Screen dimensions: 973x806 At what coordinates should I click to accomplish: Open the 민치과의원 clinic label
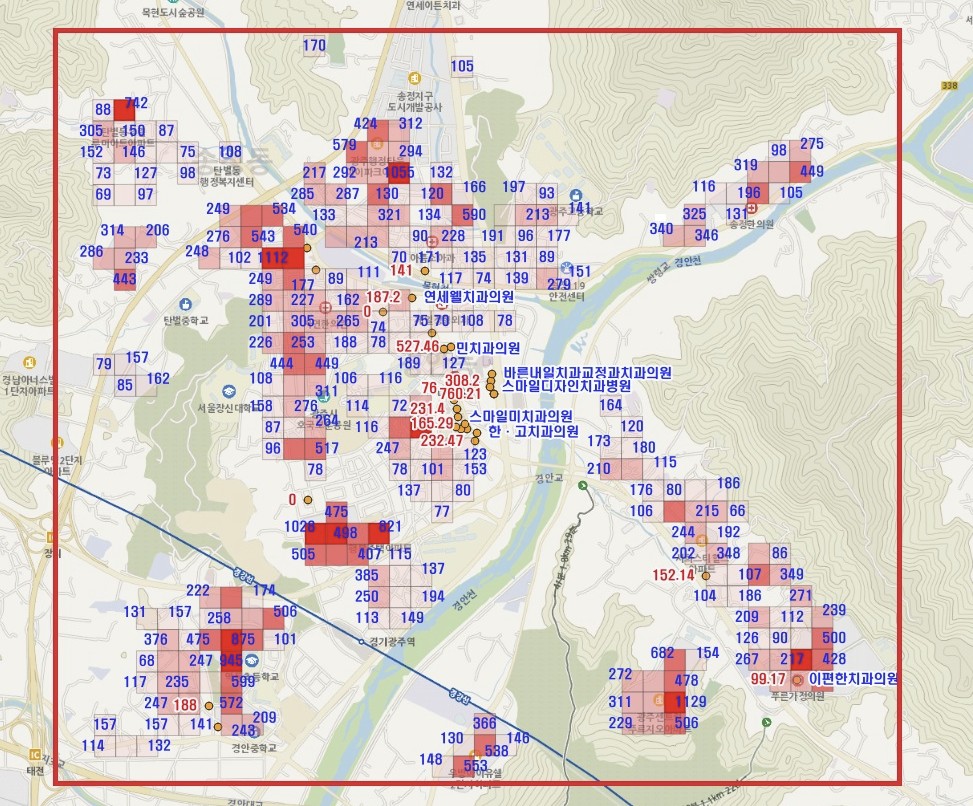pos(488,348)
